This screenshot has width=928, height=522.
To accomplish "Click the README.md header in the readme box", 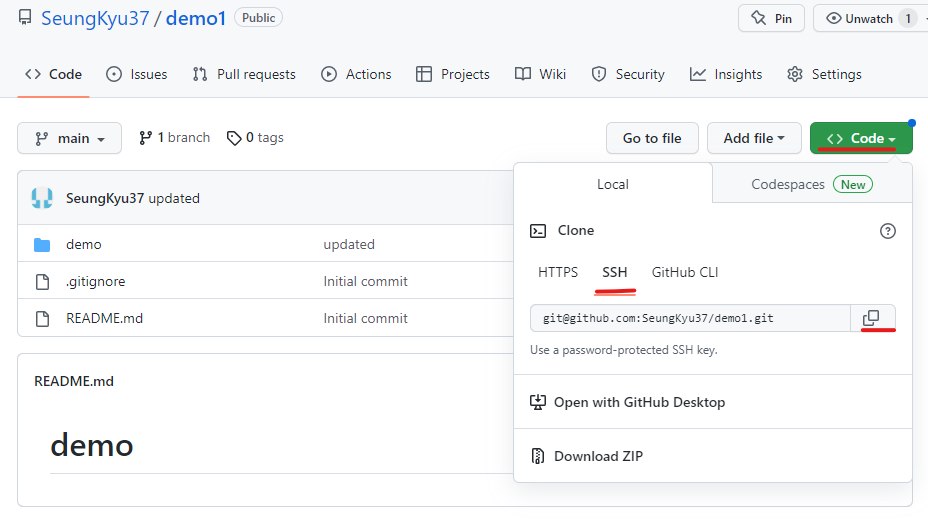I will point(74,381).
